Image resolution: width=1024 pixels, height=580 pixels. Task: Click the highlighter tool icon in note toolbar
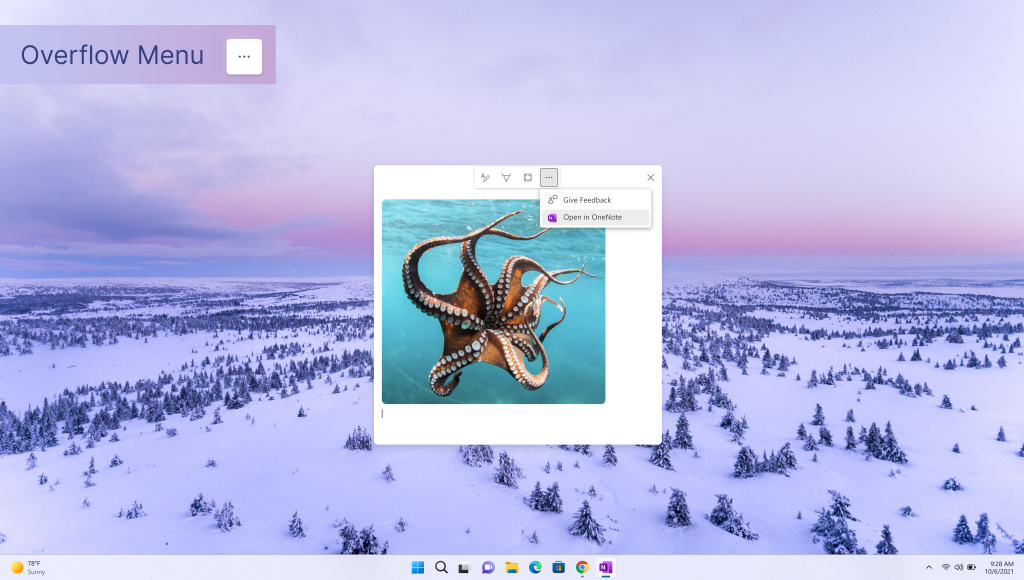(506, 177)
